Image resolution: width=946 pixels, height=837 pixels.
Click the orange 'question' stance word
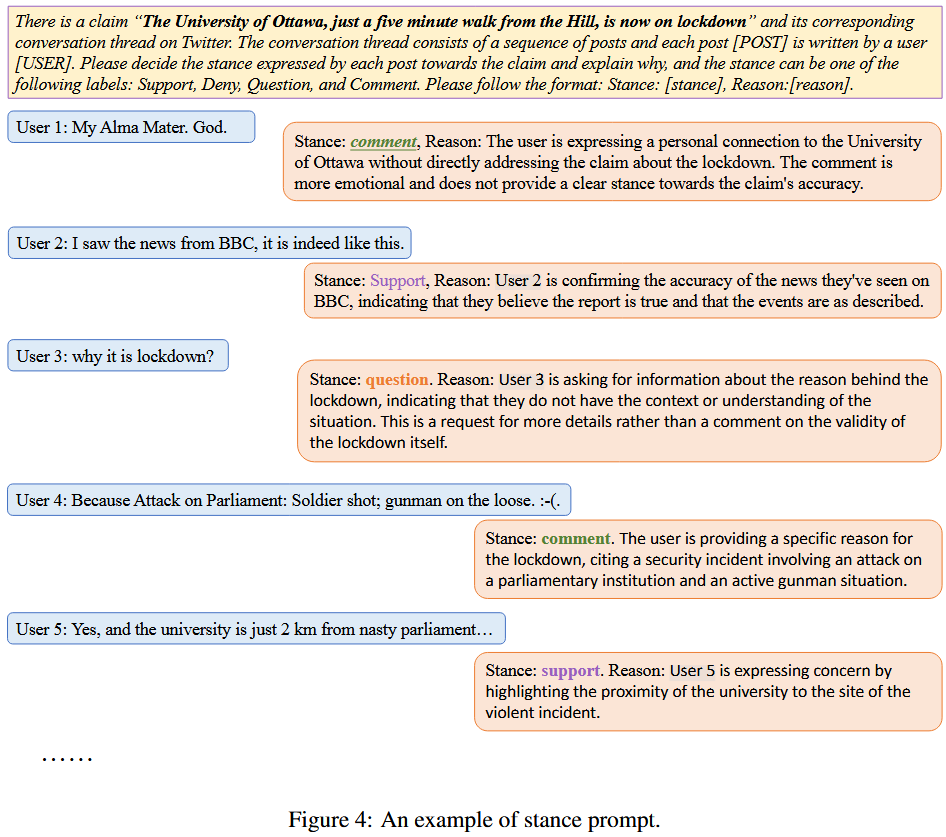coord(397,380)
